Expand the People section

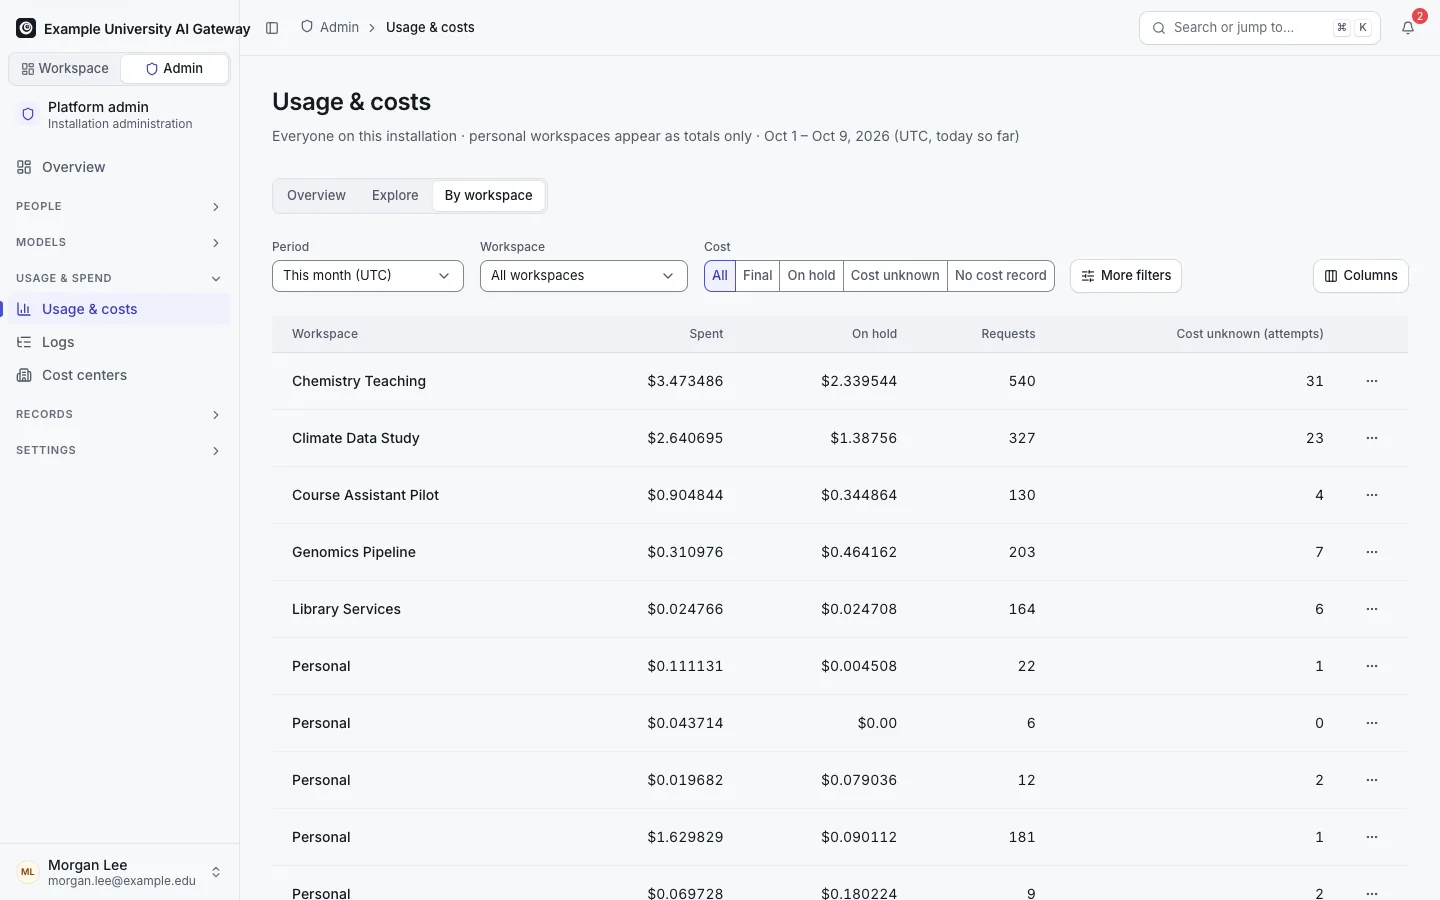click(x=119, y=206)
